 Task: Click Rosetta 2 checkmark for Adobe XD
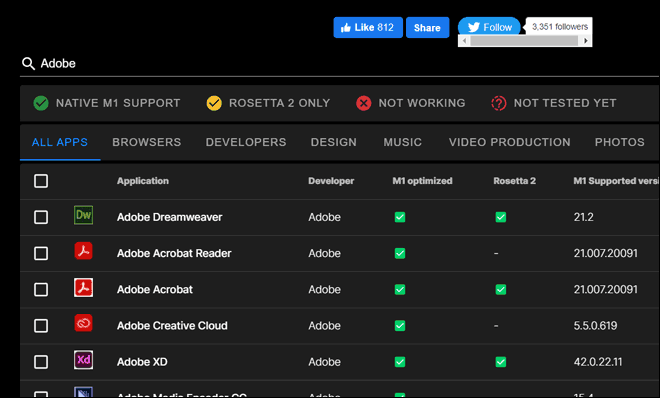[501, 362]
